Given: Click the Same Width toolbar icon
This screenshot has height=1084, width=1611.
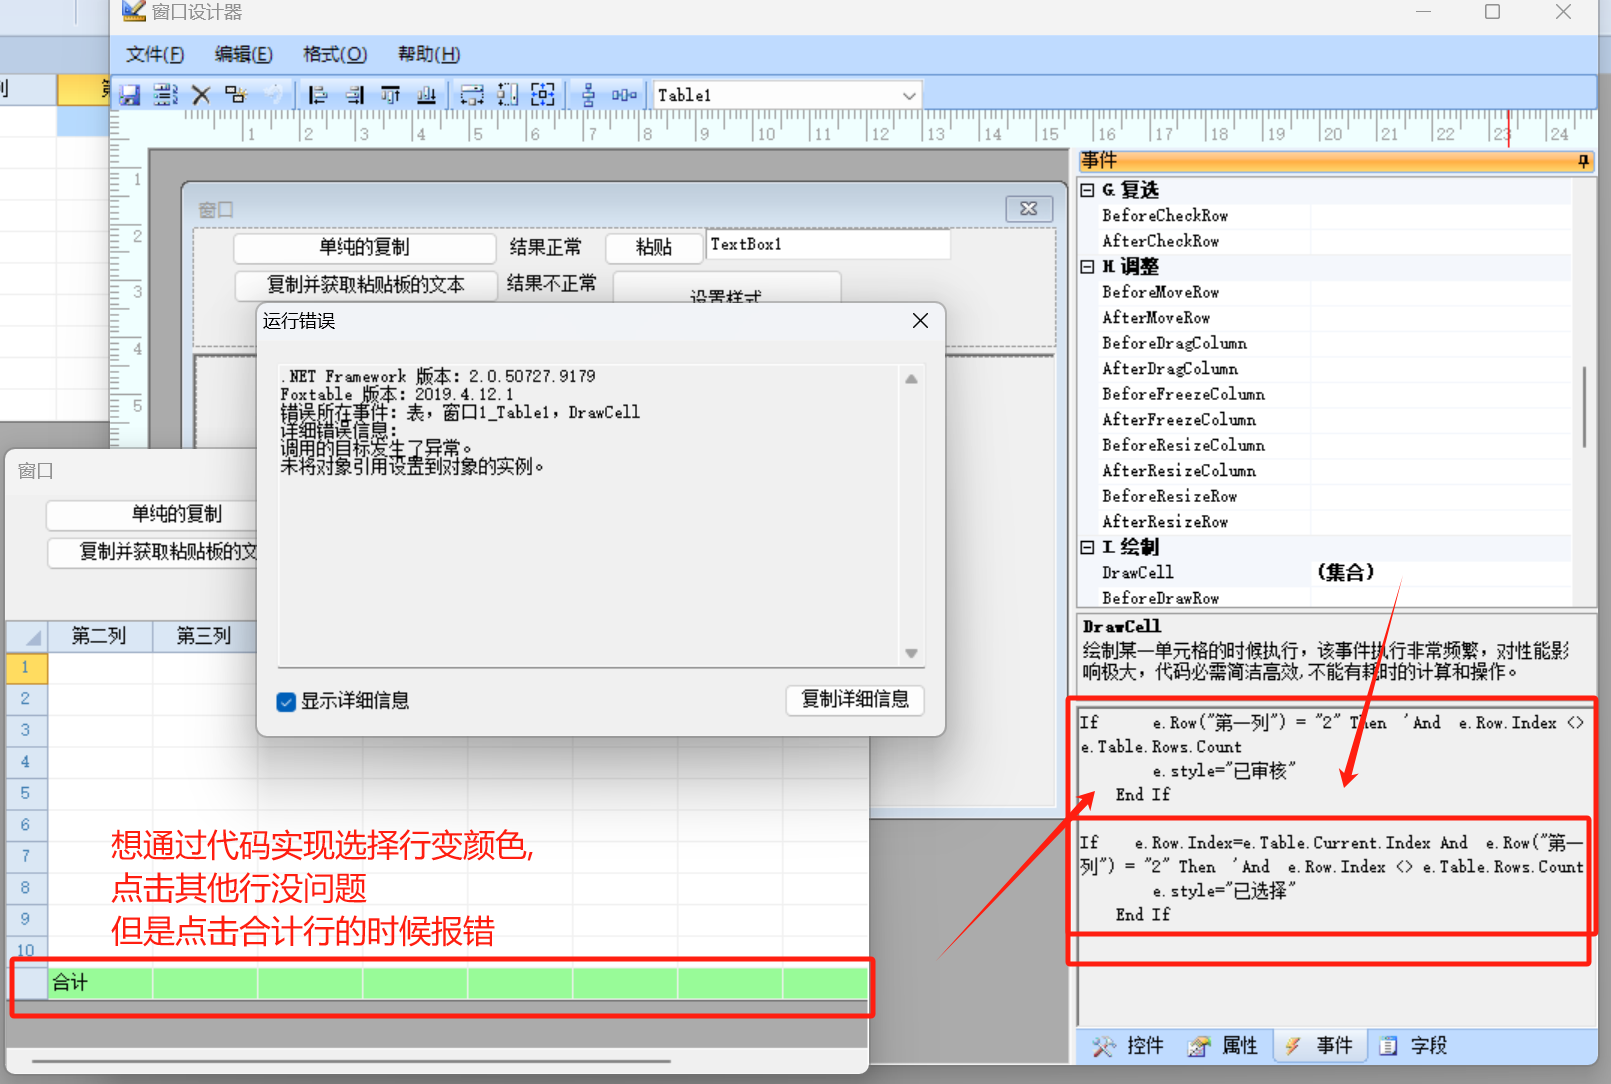Looking at the screenshot, I should [472, 95].
